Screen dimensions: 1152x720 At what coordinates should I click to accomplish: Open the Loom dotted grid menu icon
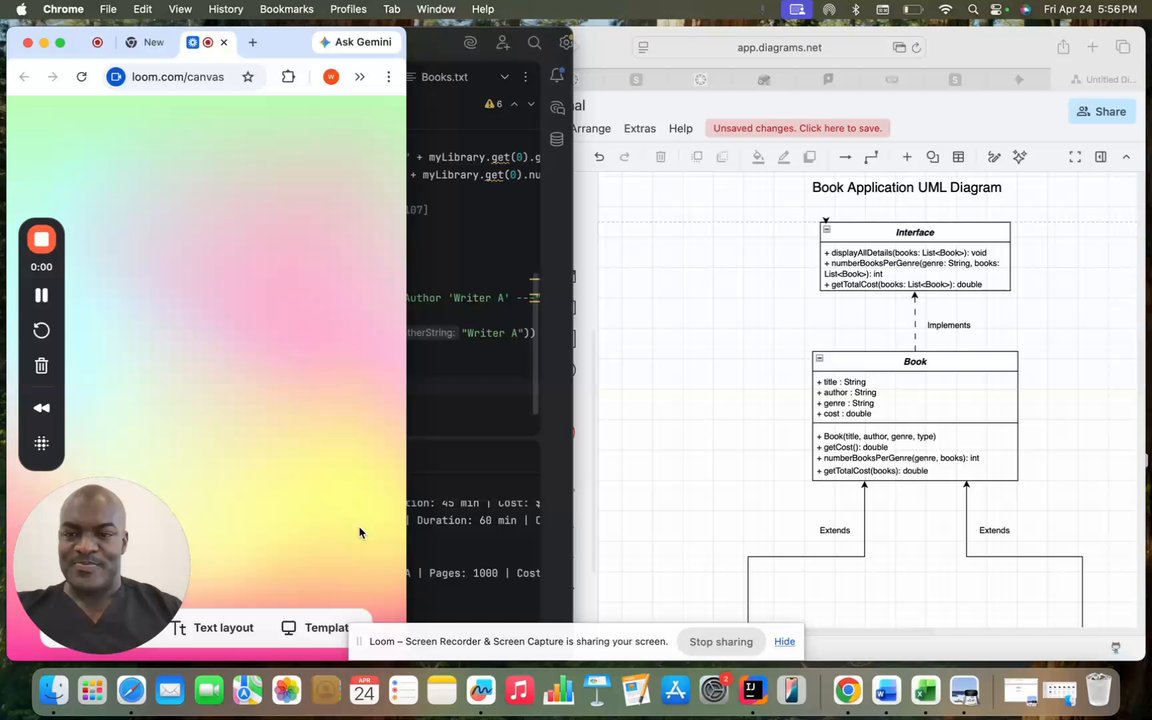click(x=41, y=443)
